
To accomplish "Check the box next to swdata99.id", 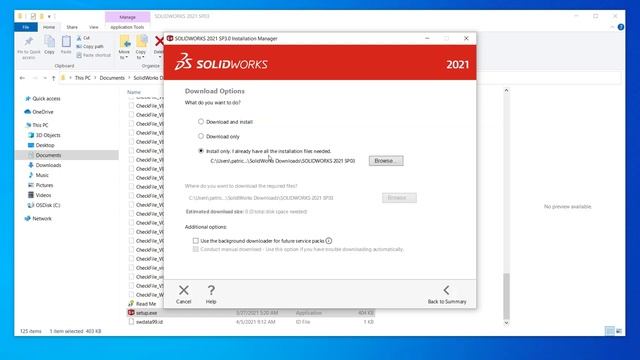I will click(x=131, y=322).
